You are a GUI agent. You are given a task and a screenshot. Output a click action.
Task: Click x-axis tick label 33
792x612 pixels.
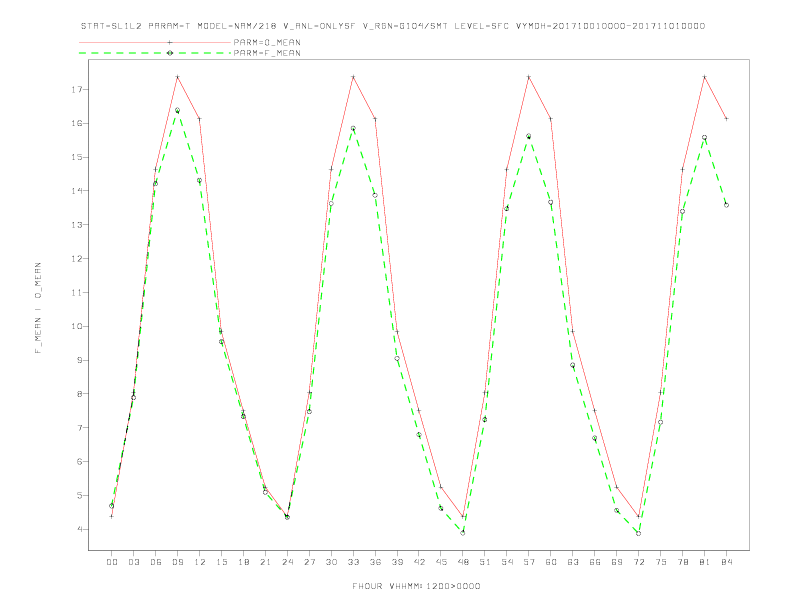coord(353,562)
